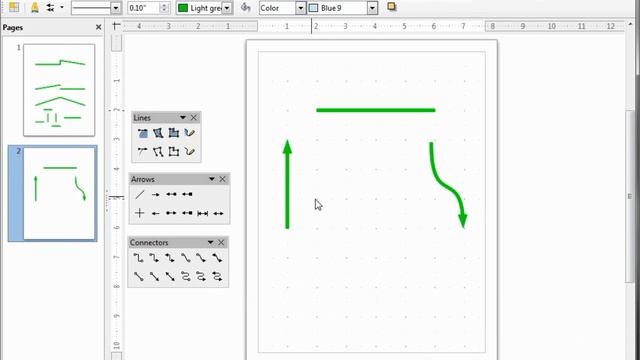
Task: Select the unfilled Polygon tool in Lines
Action: pyautogui.click(x=158, y=152)
